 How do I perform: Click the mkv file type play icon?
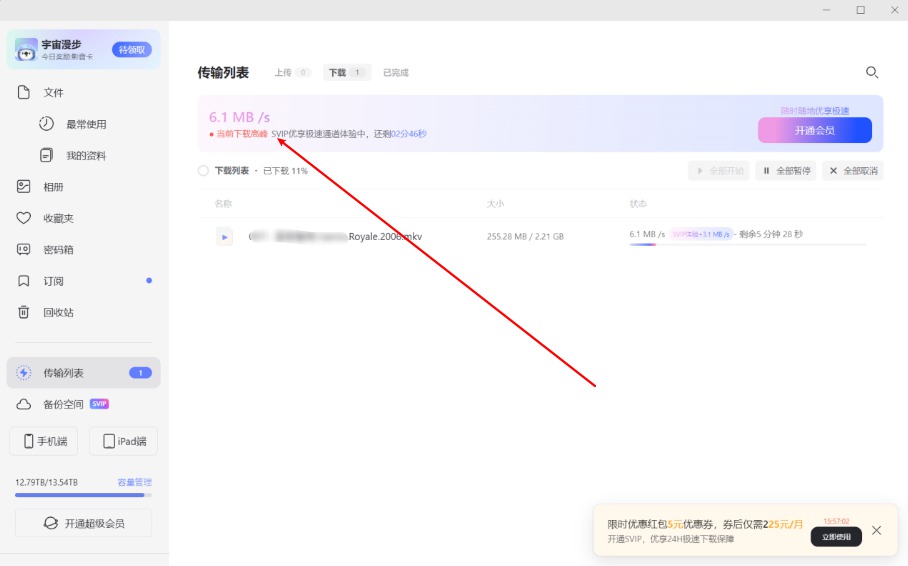pyautogui.click(x=225, y=237)
